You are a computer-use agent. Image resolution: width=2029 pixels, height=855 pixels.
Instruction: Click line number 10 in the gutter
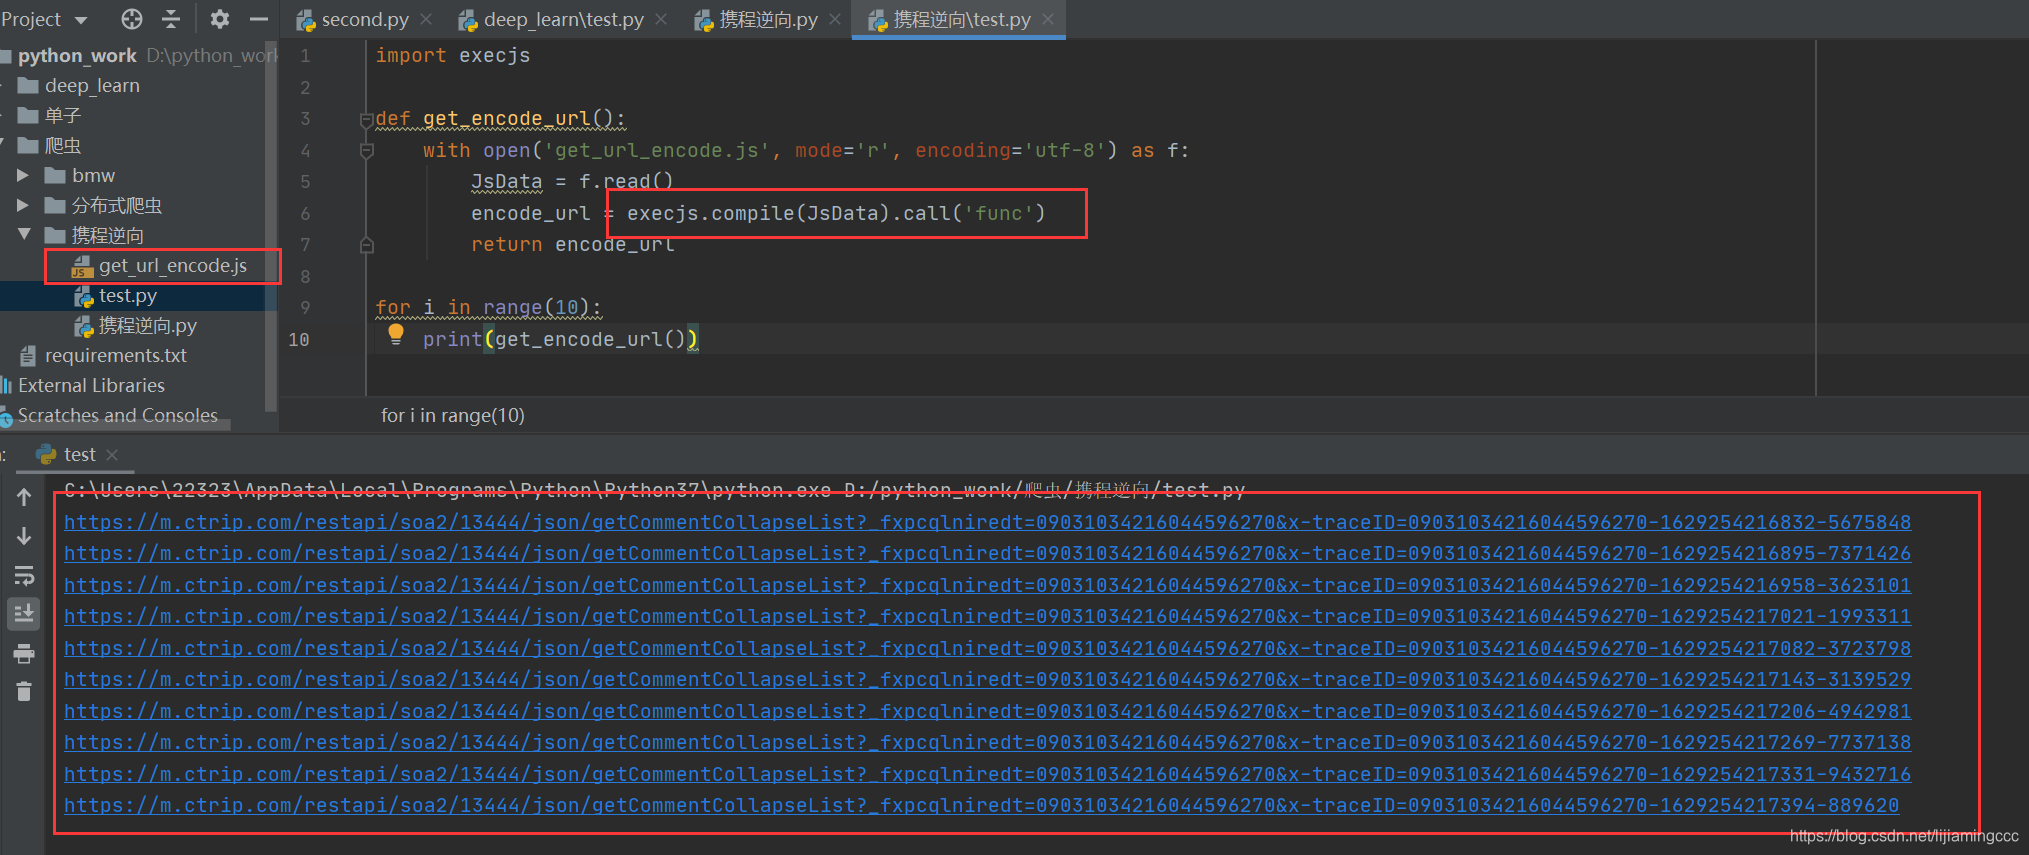point(299,339)
